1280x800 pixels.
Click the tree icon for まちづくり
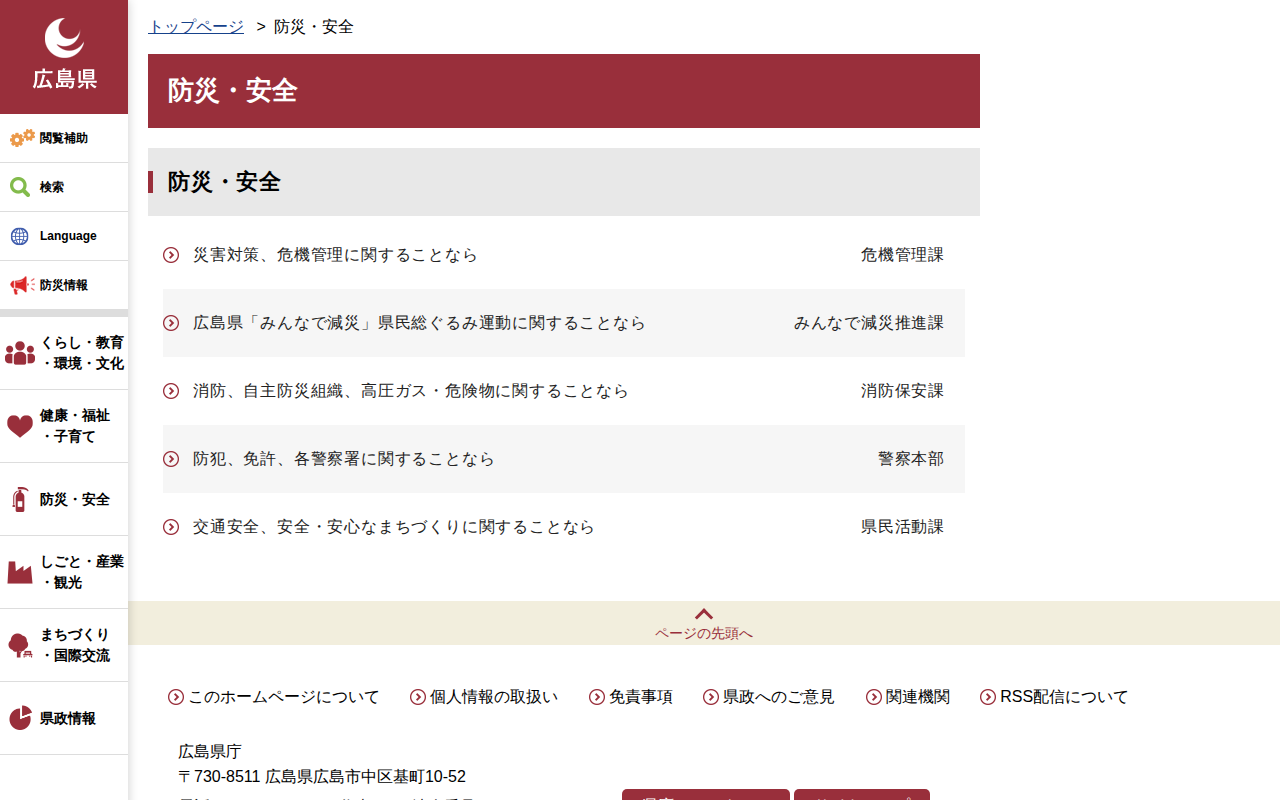20,645
